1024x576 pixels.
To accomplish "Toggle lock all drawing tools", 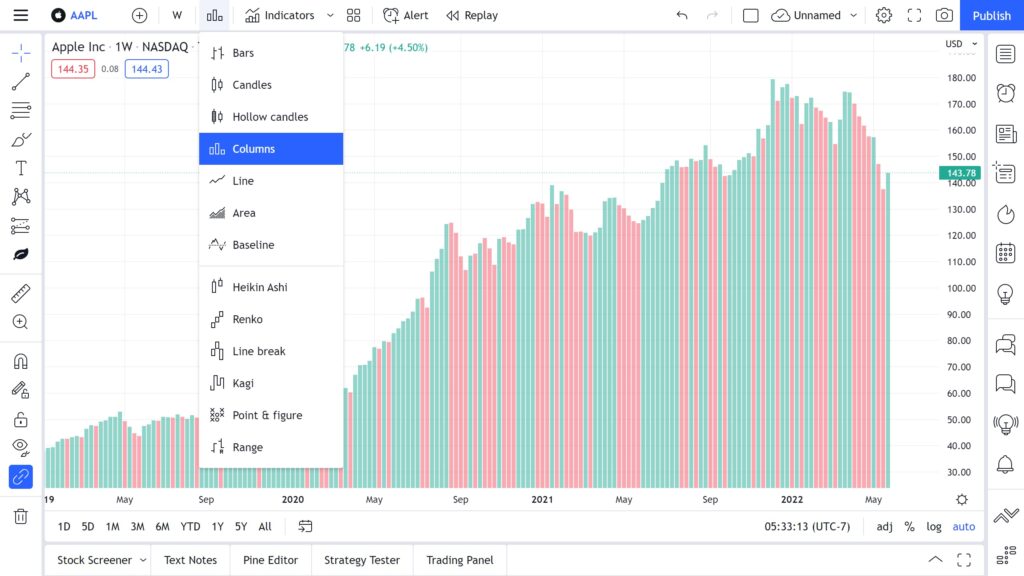I will [21, 419].
